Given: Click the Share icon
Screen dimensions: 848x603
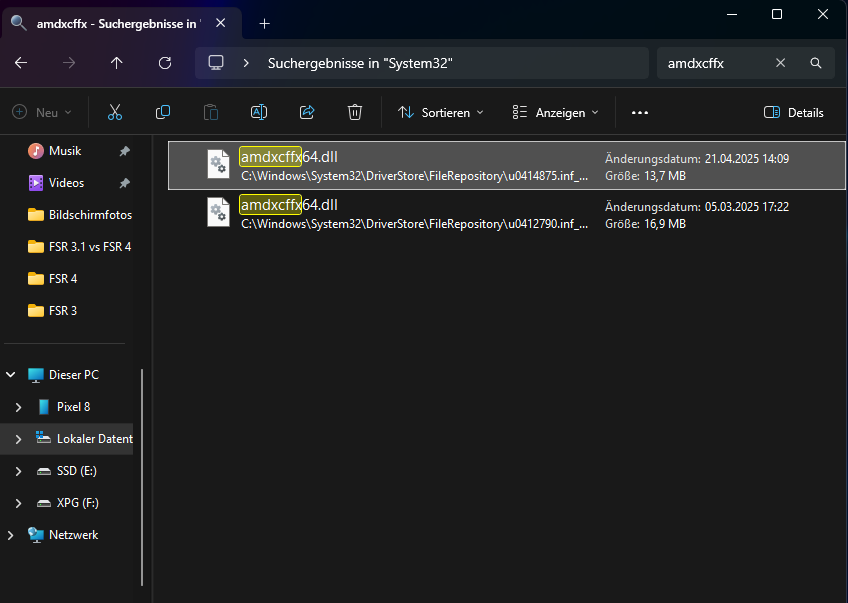Looking at the screenshot, I should pyautogui.click(x=307, y=112).
